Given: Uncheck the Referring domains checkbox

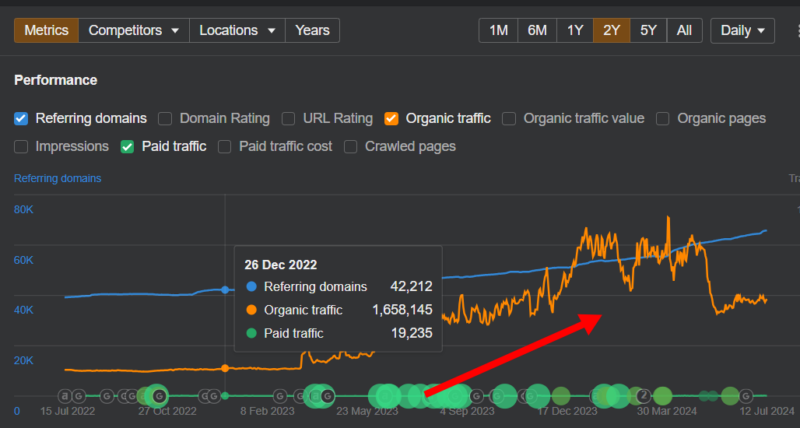Looking at the screenshot, I should click(21, 118).
